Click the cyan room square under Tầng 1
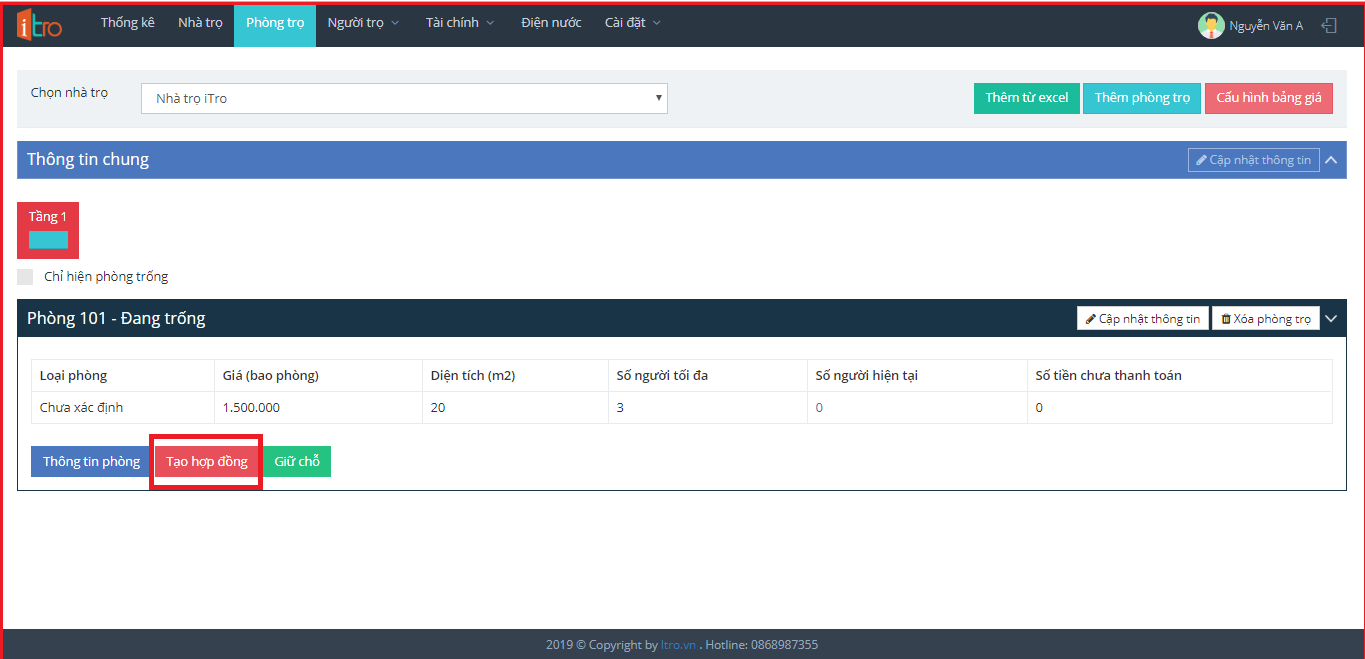Screen dimensions: 1365x659 (x=48, y=240)
